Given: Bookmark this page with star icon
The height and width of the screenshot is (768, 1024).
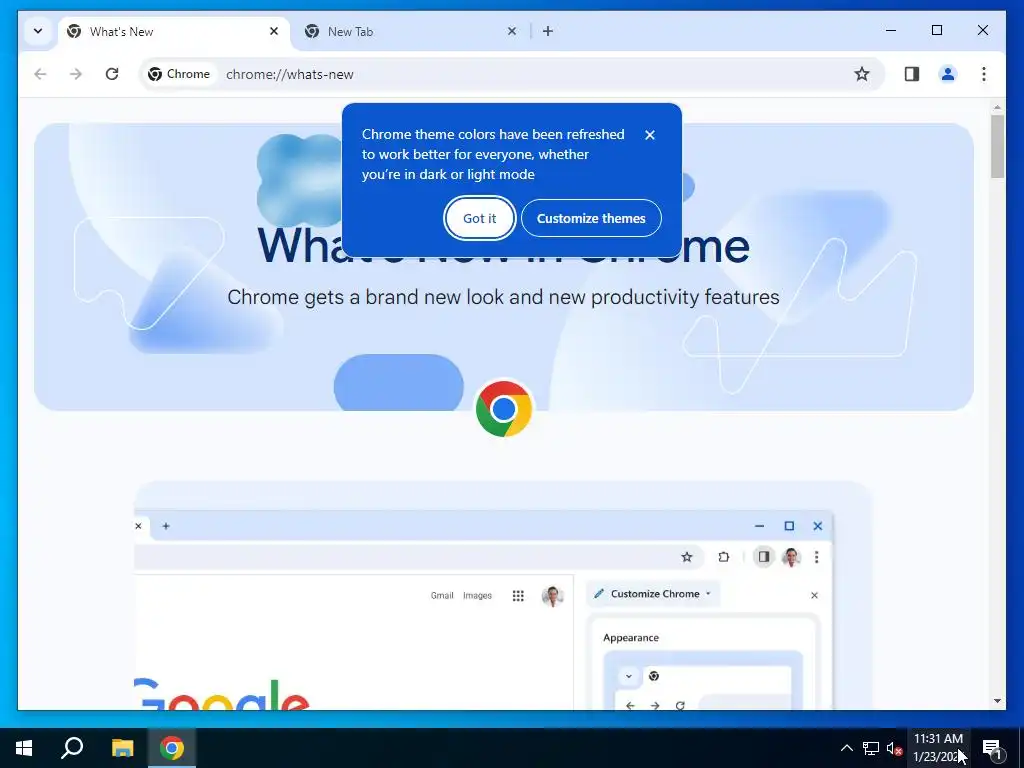Looking at the screenshot, I should coord(862,74).
